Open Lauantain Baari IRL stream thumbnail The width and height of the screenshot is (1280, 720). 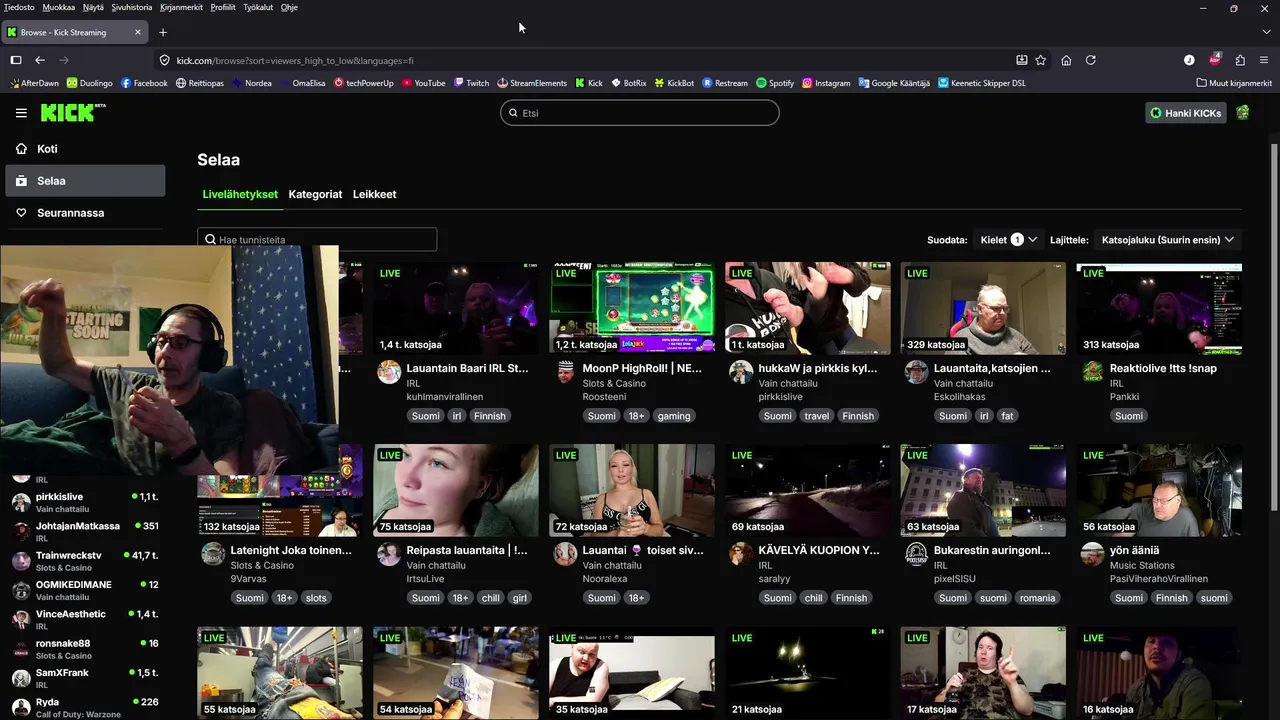pos(456,308)
